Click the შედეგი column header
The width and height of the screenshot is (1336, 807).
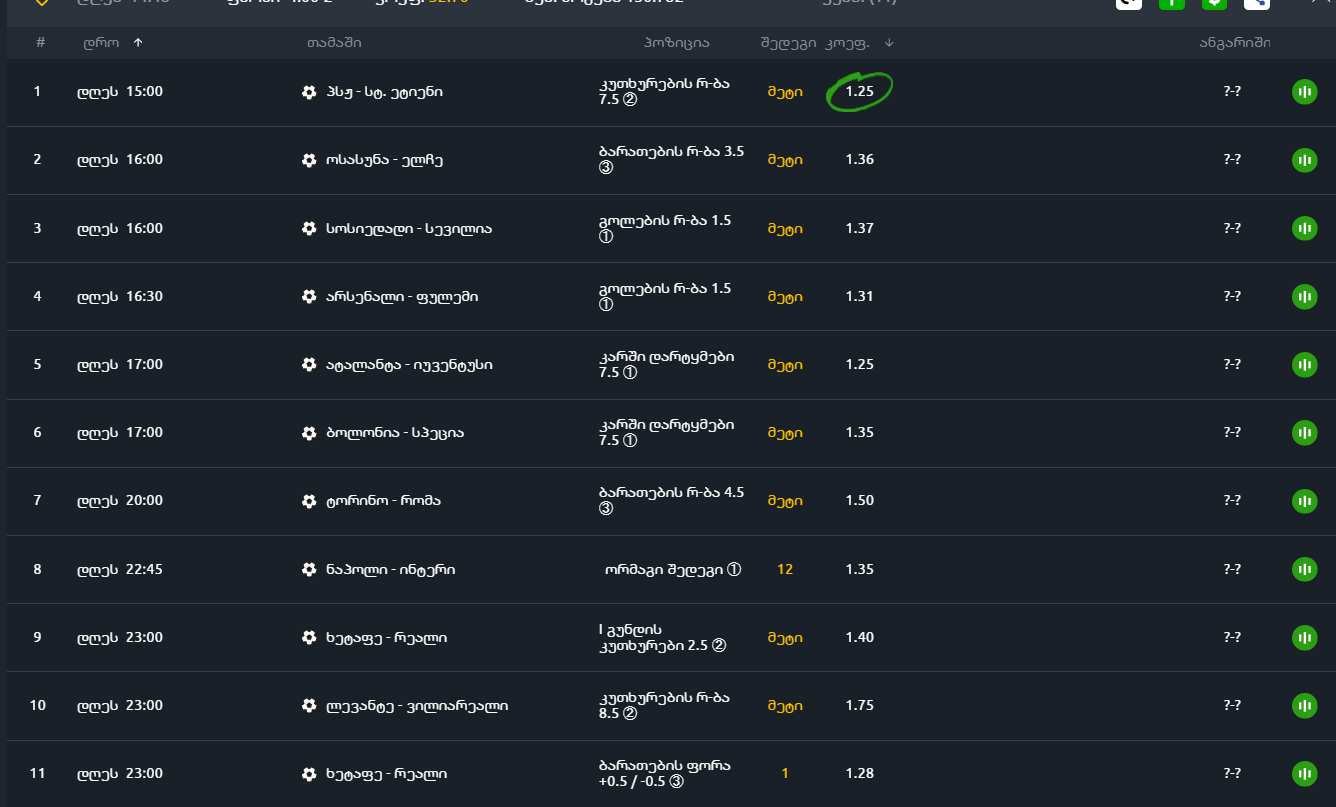[788, 43]
